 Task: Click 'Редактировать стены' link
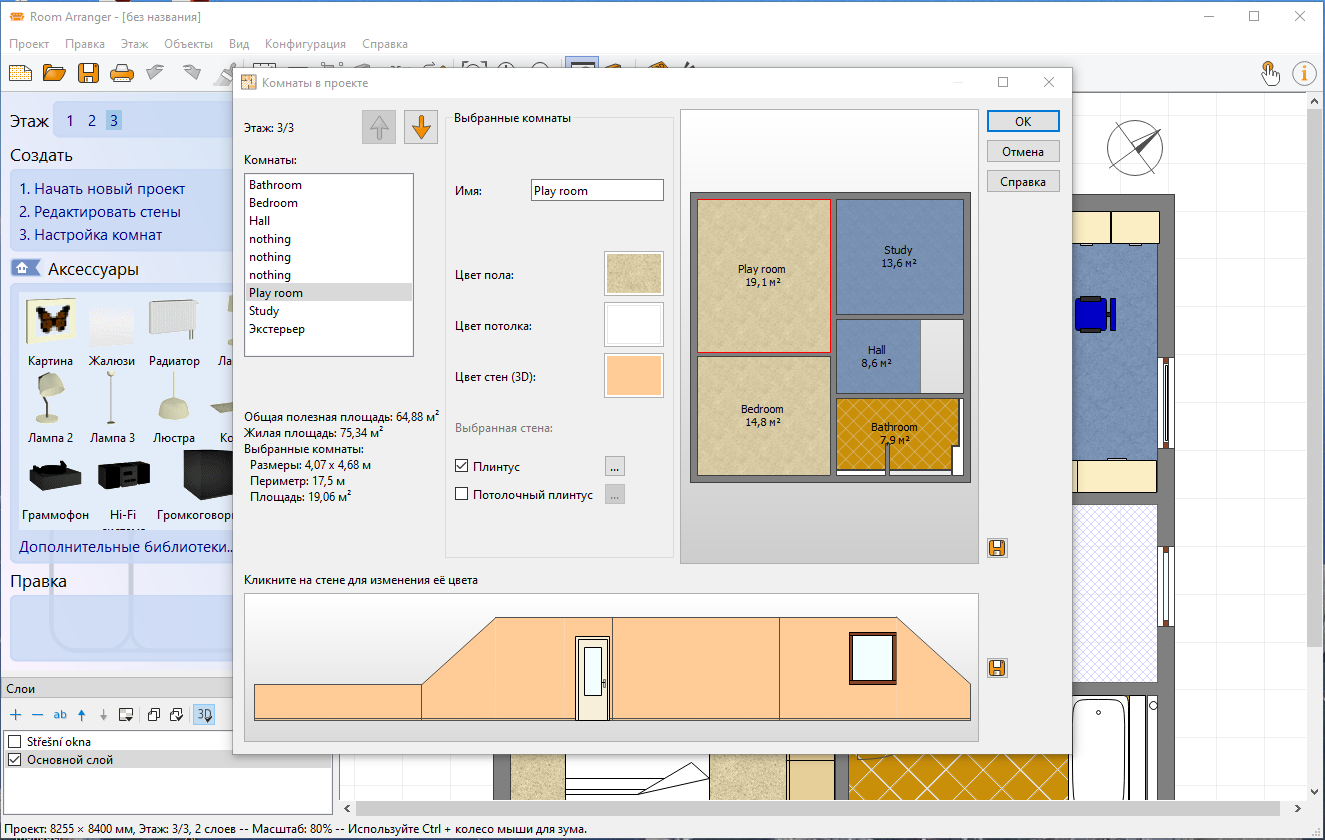[x=100, y=212]
